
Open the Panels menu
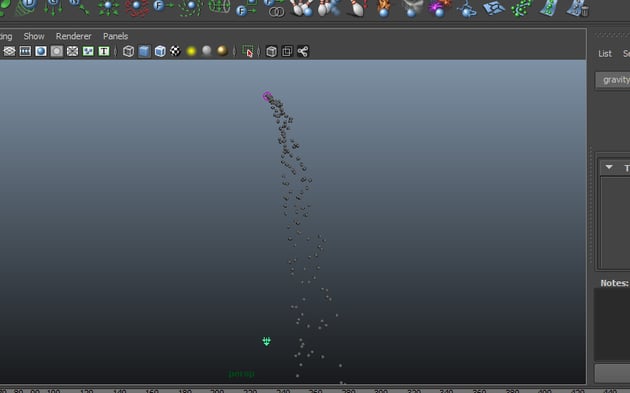point(115,36)
